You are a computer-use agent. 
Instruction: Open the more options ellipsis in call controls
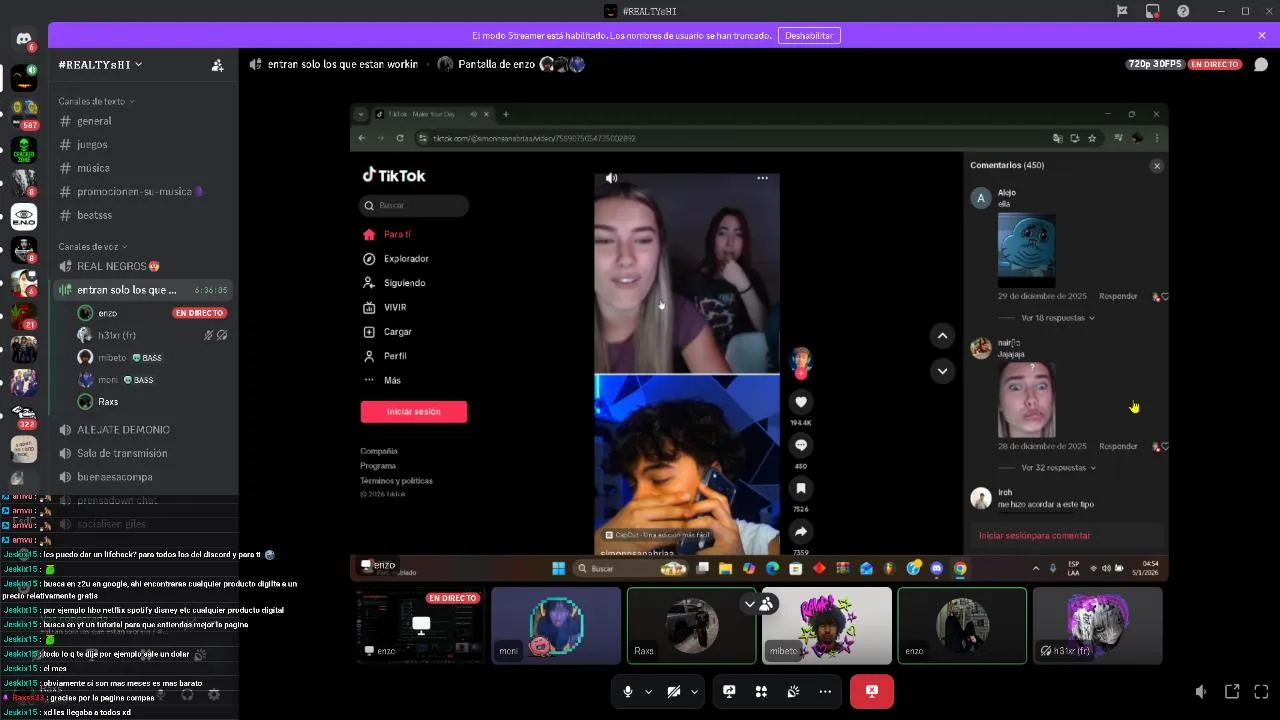pyautogui.click(x=825, y=691)
